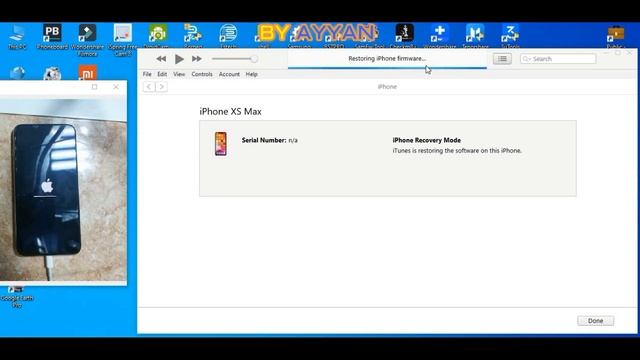Click the Serial Number label
The image size is (640, 360).
pyautogui.click(x=264, y=140)
